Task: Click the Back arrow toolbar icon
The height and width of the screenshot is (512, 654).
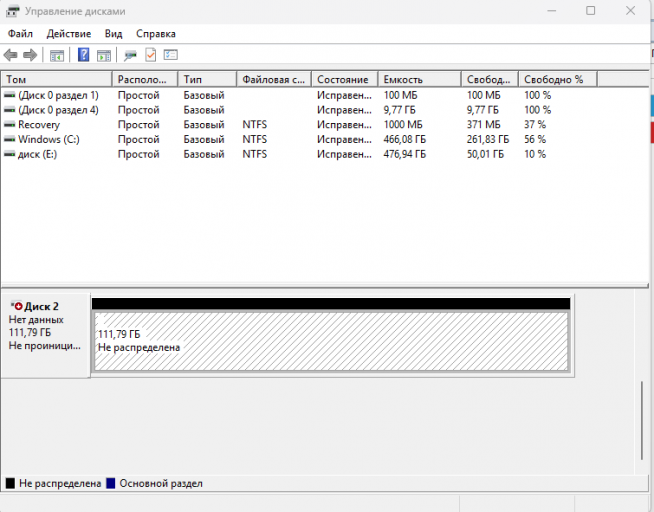Action: click(x=10, y=55)
